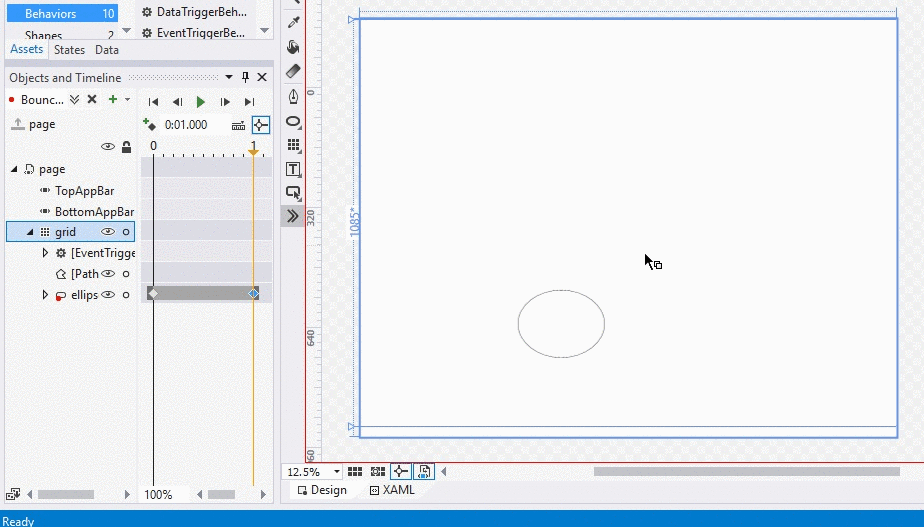Hide the Path element
The width and height of the screenshot is (924, 527).
(x=108, y=274)
